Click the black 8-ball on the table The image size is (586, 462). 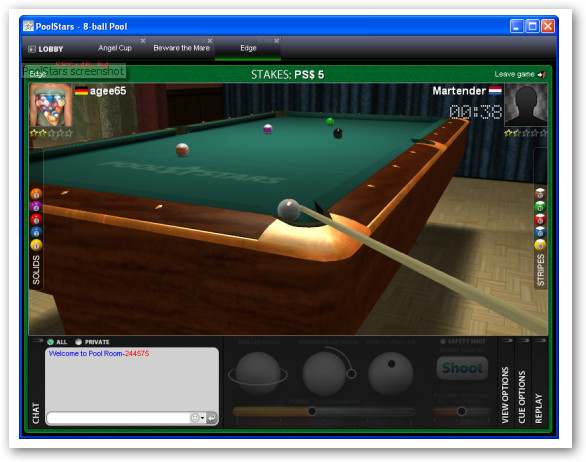(338, 133)
